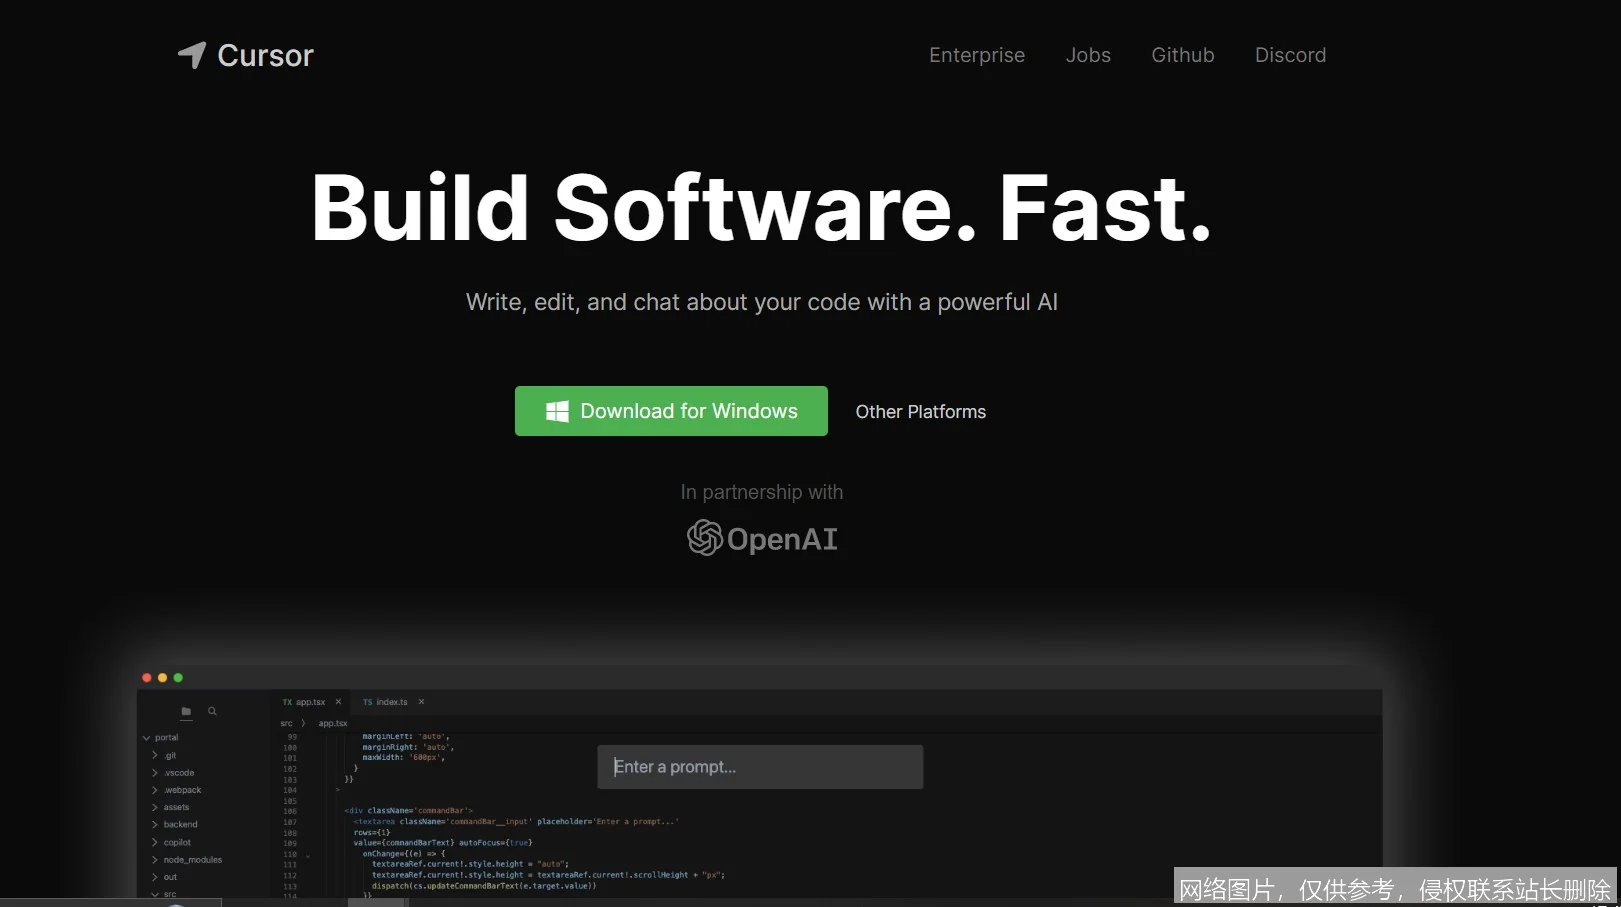Image resolution: width=1621 pixels, height=907 pixels.
Task: Click the green window dot in editor preview
Action: tap(178, 678)
